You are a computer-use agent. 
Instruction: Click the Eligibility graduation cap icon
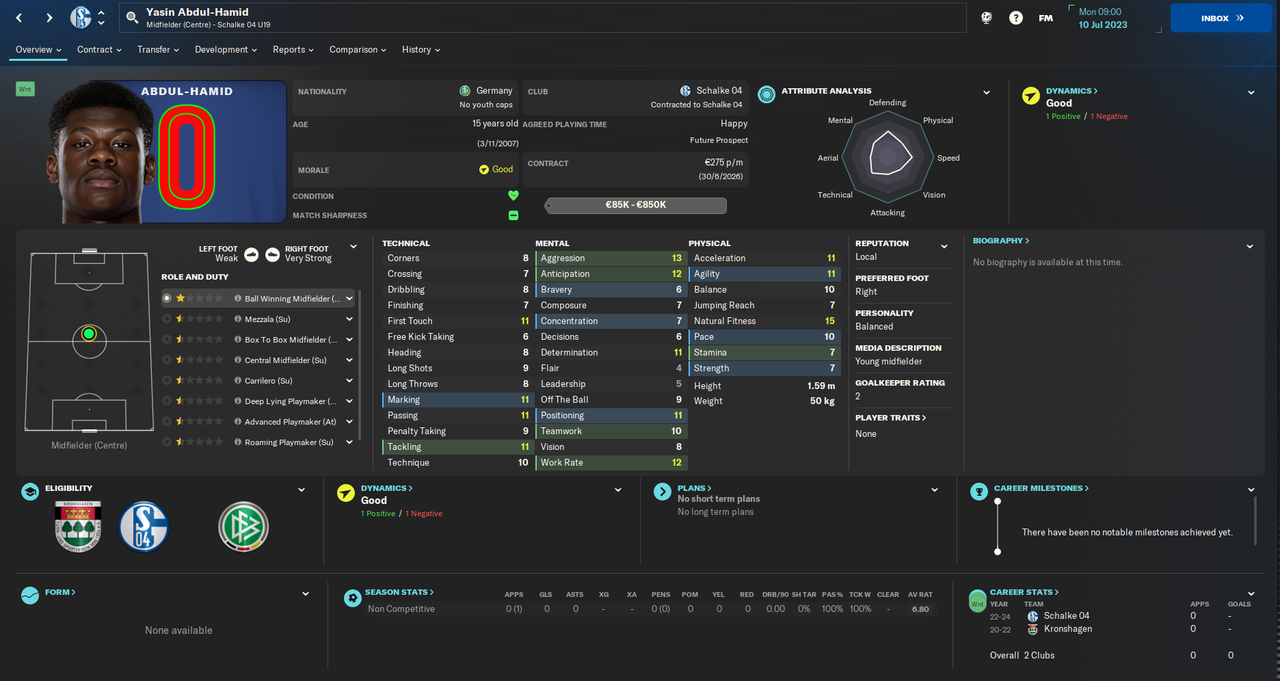click(x=30, y=492)
